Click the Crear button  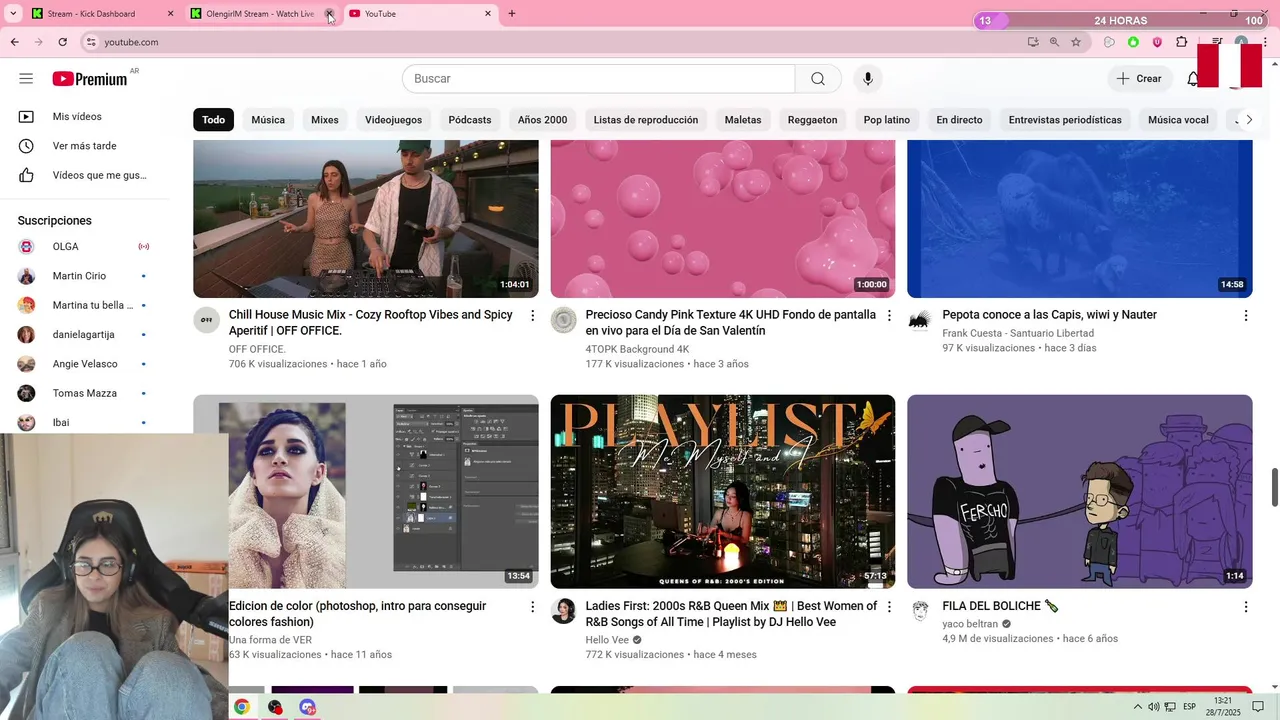[x=1139, y=79]
